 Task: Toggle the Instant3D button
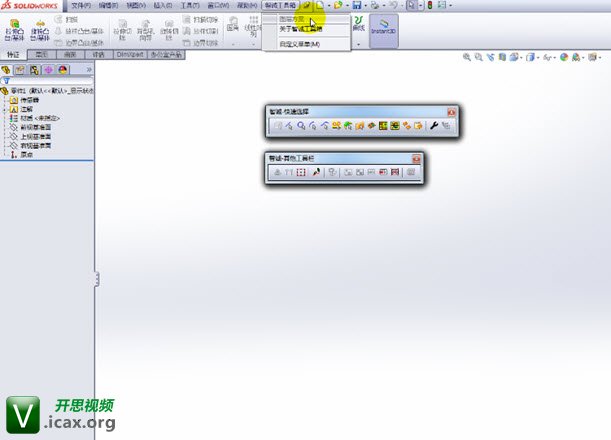click(x=384, y=30)
